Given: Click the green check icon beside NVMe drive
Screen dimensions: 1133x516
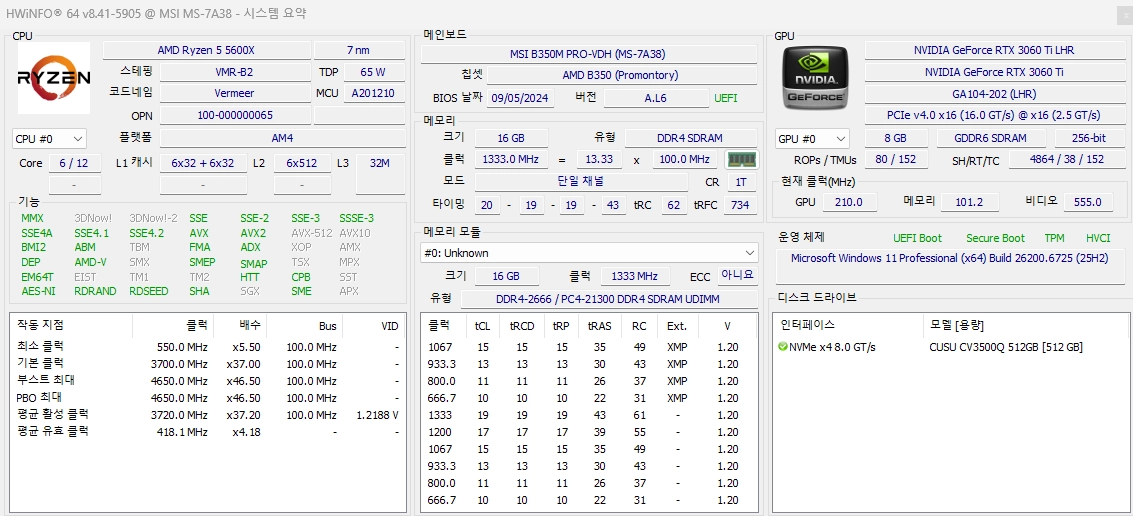Looking at the screenshot, I should pyautogui.click(x=783, y=347).
